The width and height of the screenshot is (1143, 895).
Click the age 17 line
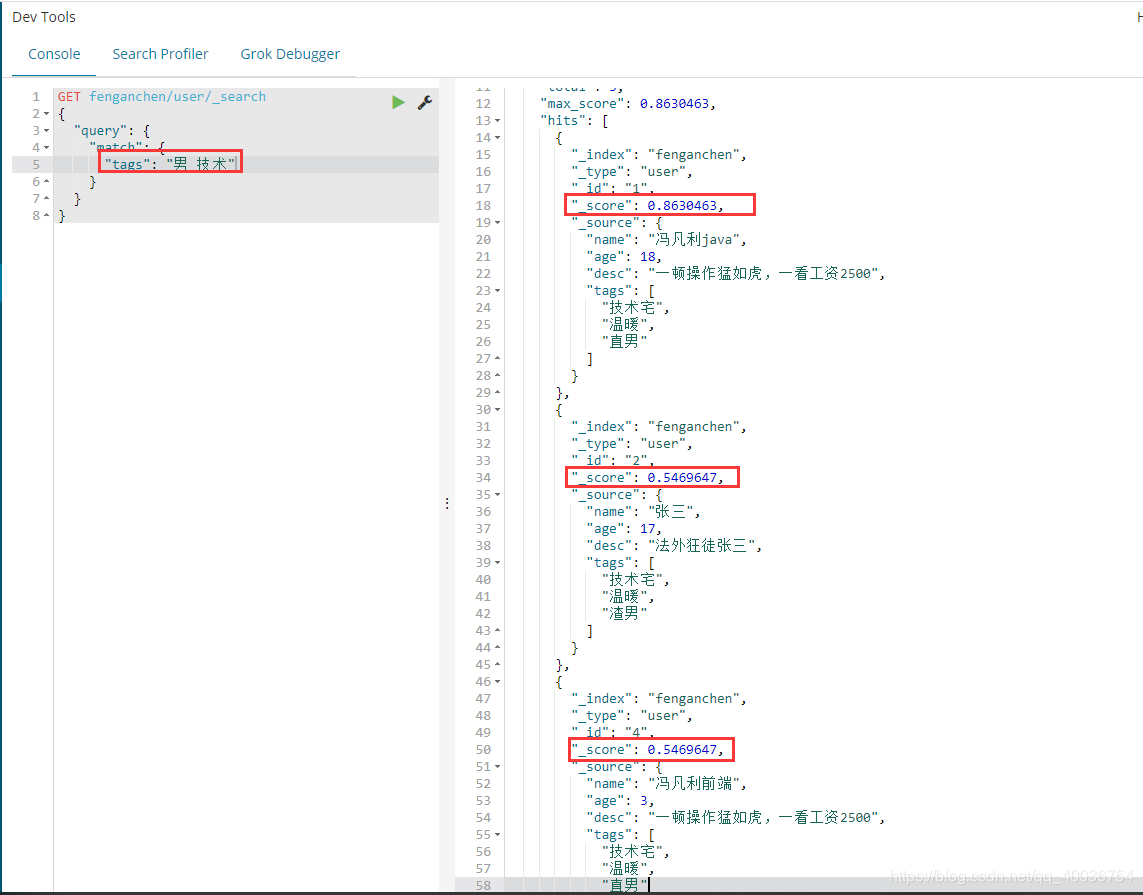point(624,528)
